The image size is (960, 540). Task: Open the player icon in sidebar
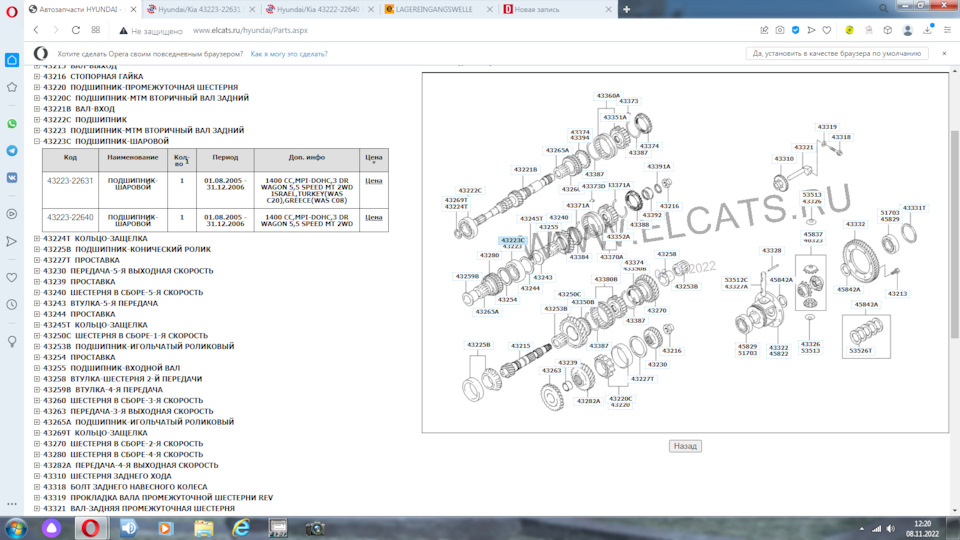pyautogui.click(x=12, y=214)
